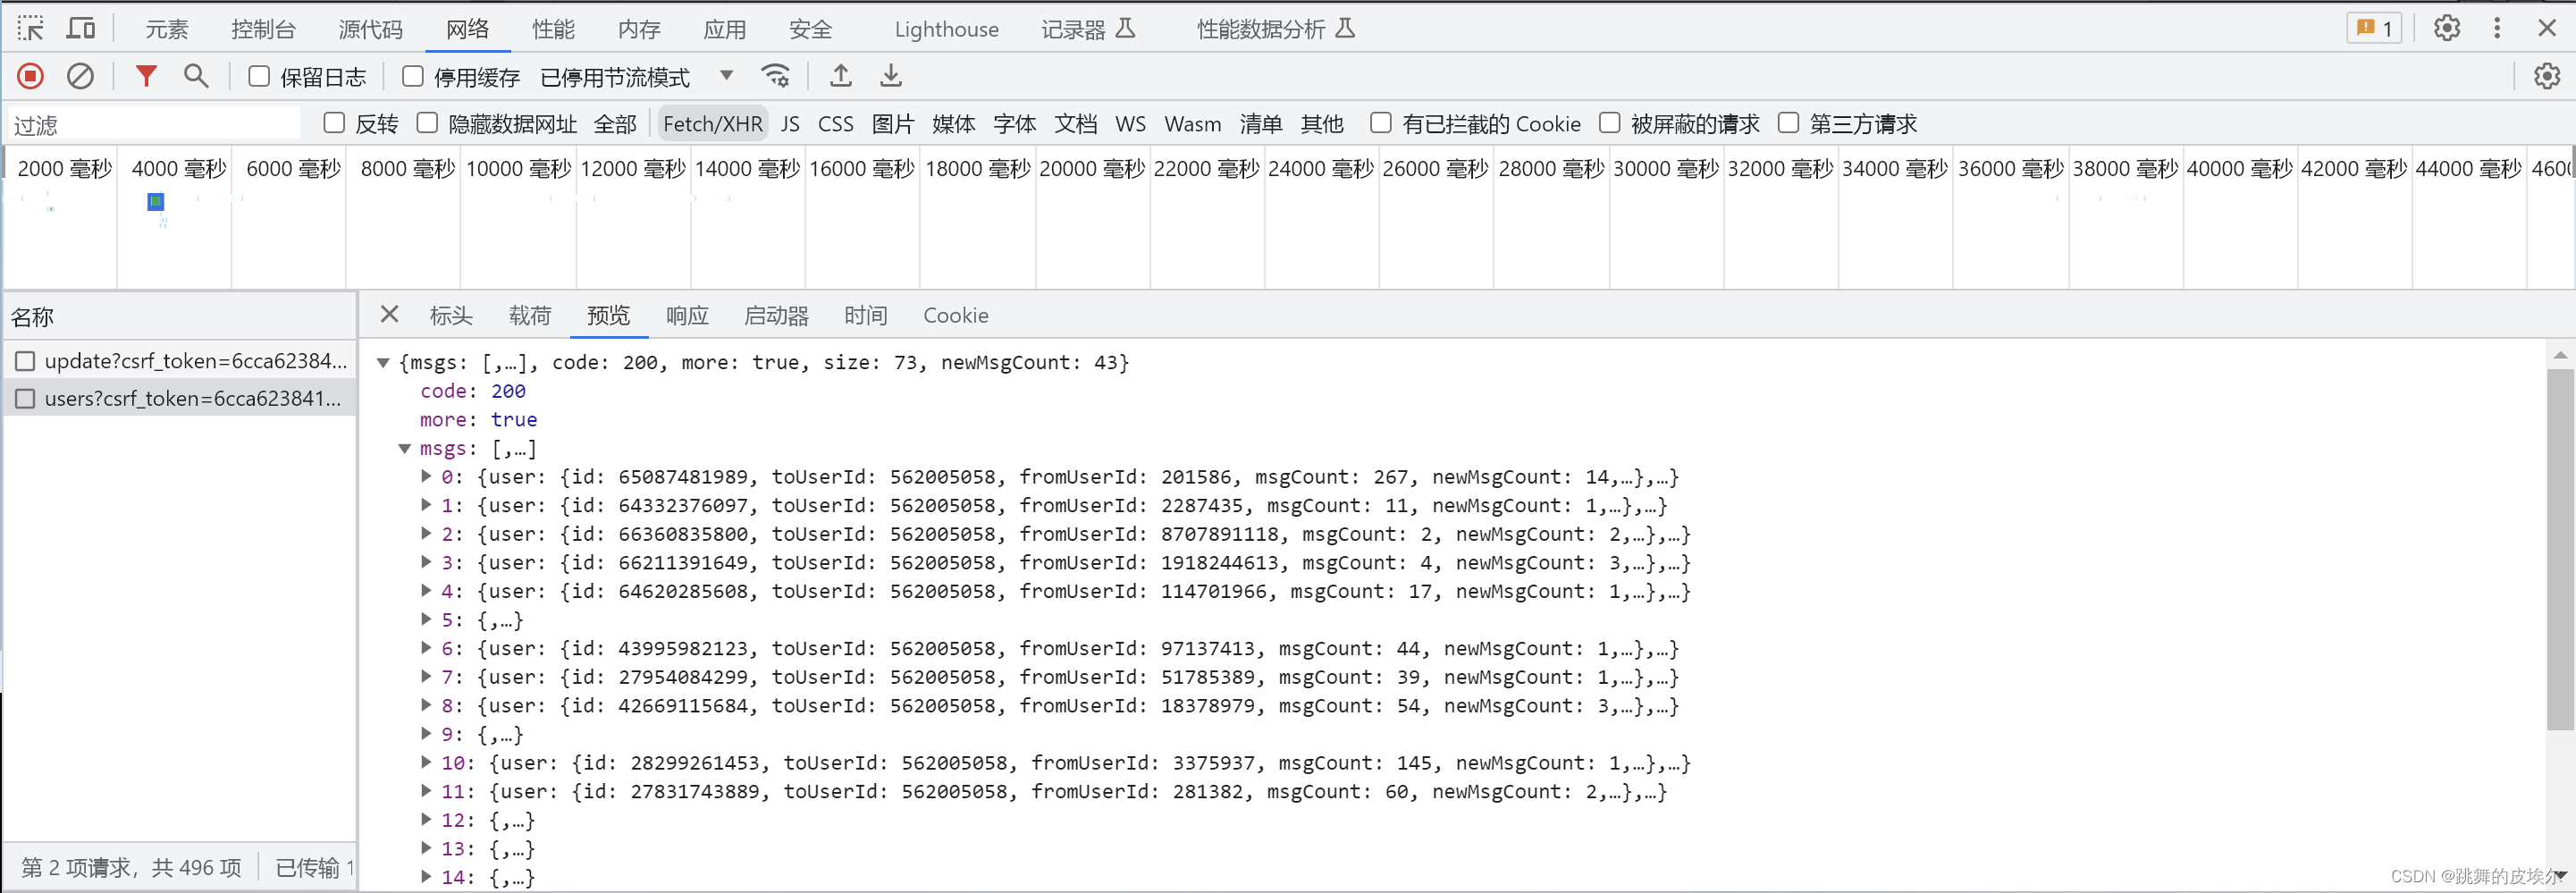Viewport: 2576px width, 893px height.
Task: Expand msgs item 3
Action: pos(427,563)
